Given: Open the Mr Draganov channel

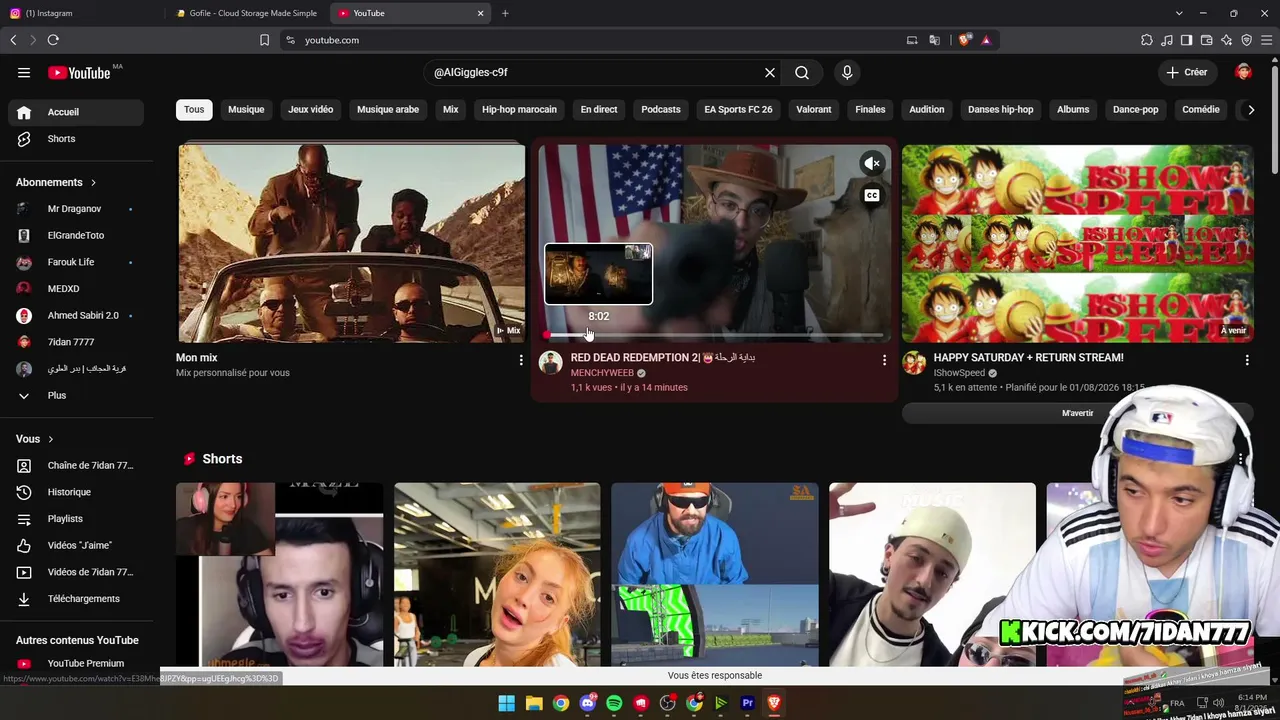Looking at the screenshot, I should [76, 209].
